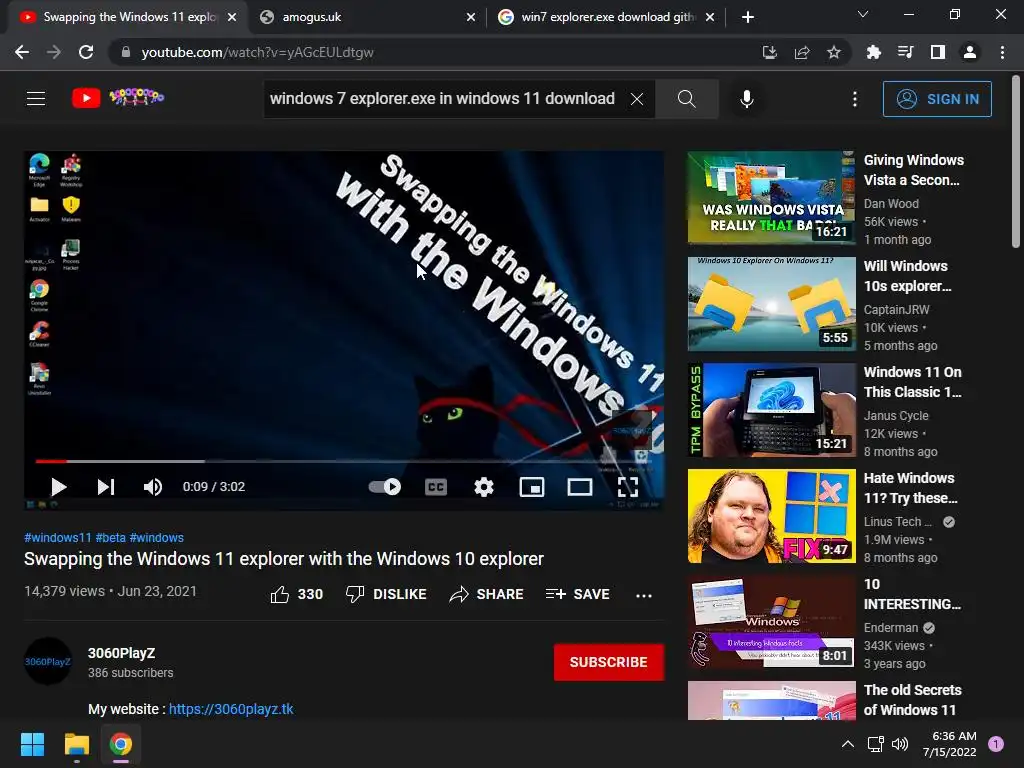Viewport: 1024px width, 768px height.
Task: Like the video (330 thumbs up)
Action: [x=296, y=594]
